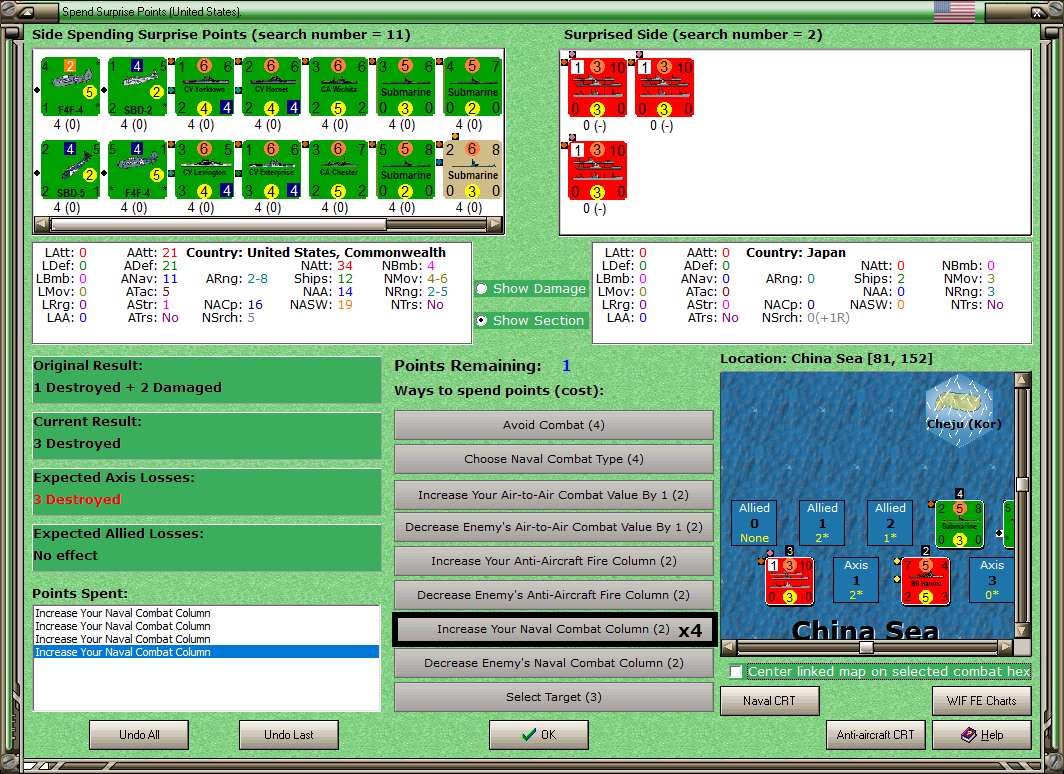The height and width of the screenshot is (774, 1064).
Task: Click the Submarine unit with values 5 5 8
Action: [406, 170]
